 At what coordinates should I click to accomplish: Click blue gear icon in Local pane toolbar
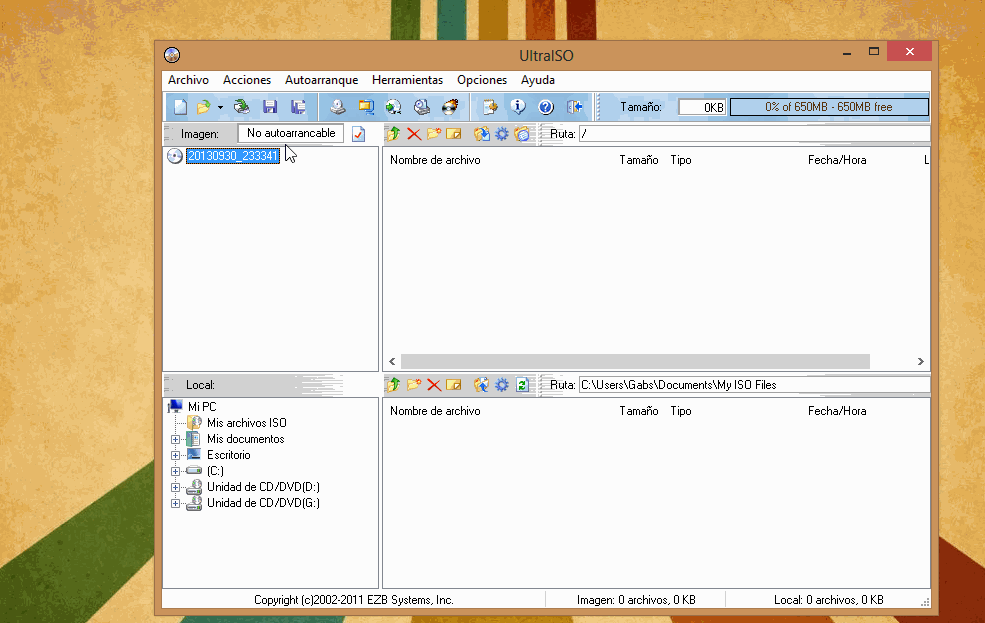(x=502, y=384)
